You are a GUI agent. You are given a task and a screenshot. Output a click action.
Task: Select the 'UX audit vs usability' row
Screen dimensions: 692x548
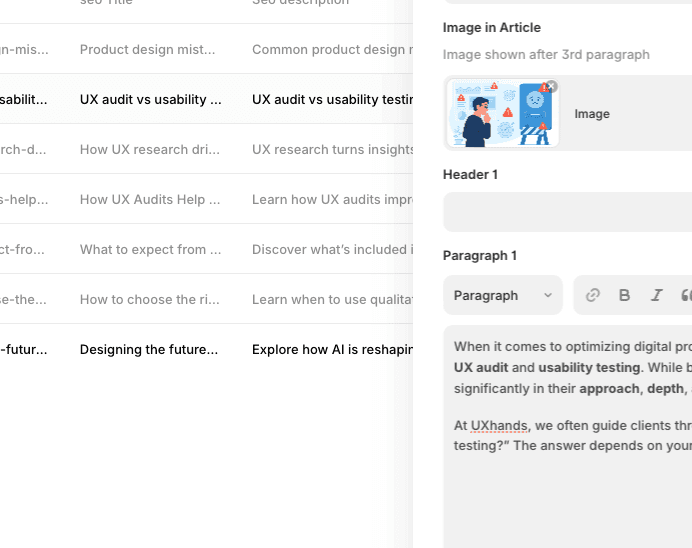pos(150,100)
